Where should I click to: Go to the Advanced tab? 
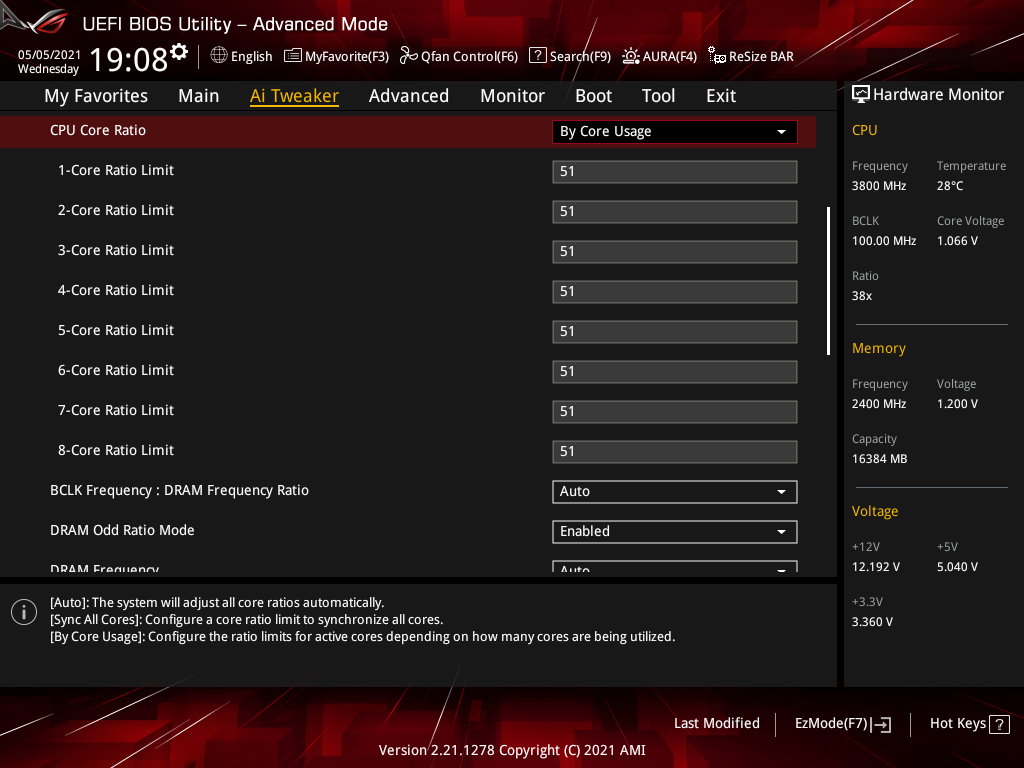coord(409,96)
